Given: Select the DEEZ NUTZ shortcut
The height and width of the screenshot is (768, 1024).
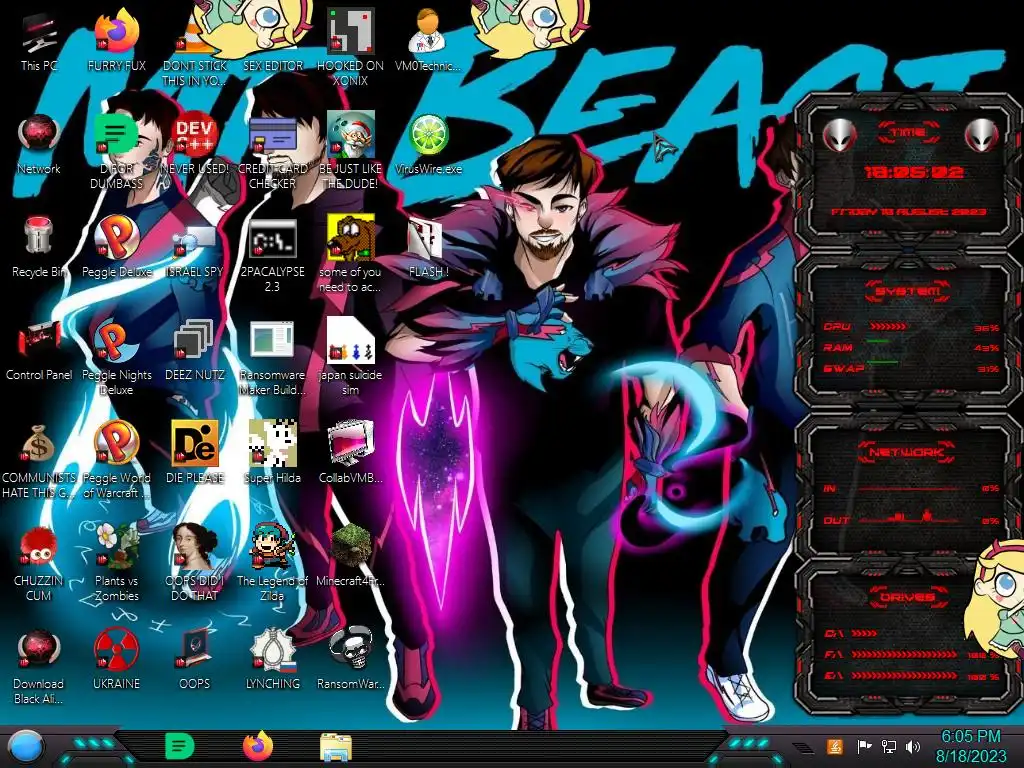Looking at the screenshot, I should click(194, 340).
